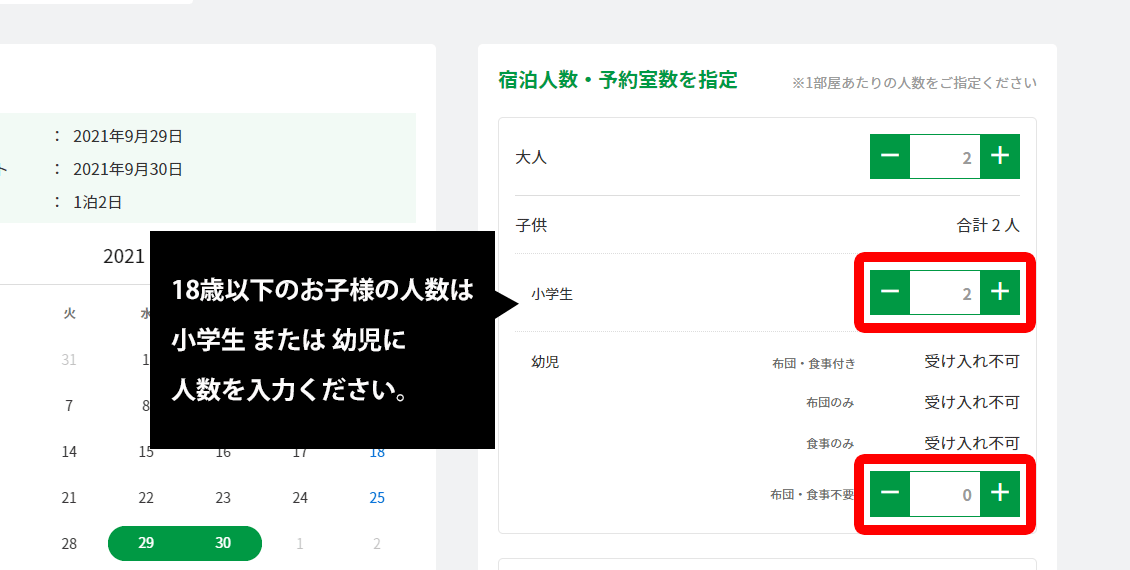This screenshot has width=1130, height=570.
Task: Select calendar date 23
Action: pos(223,498)
